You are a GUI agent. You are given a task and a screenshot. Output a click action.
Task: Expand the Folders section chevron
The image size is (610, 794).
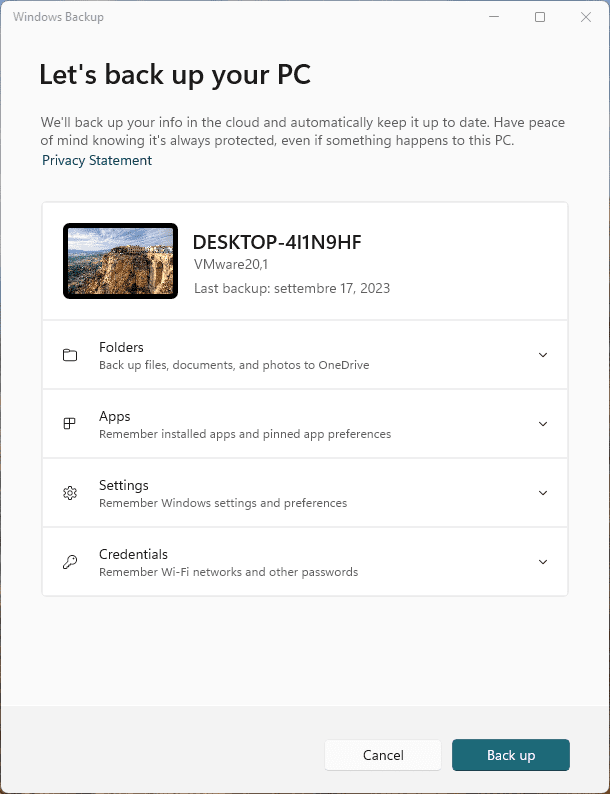(543, 355)
